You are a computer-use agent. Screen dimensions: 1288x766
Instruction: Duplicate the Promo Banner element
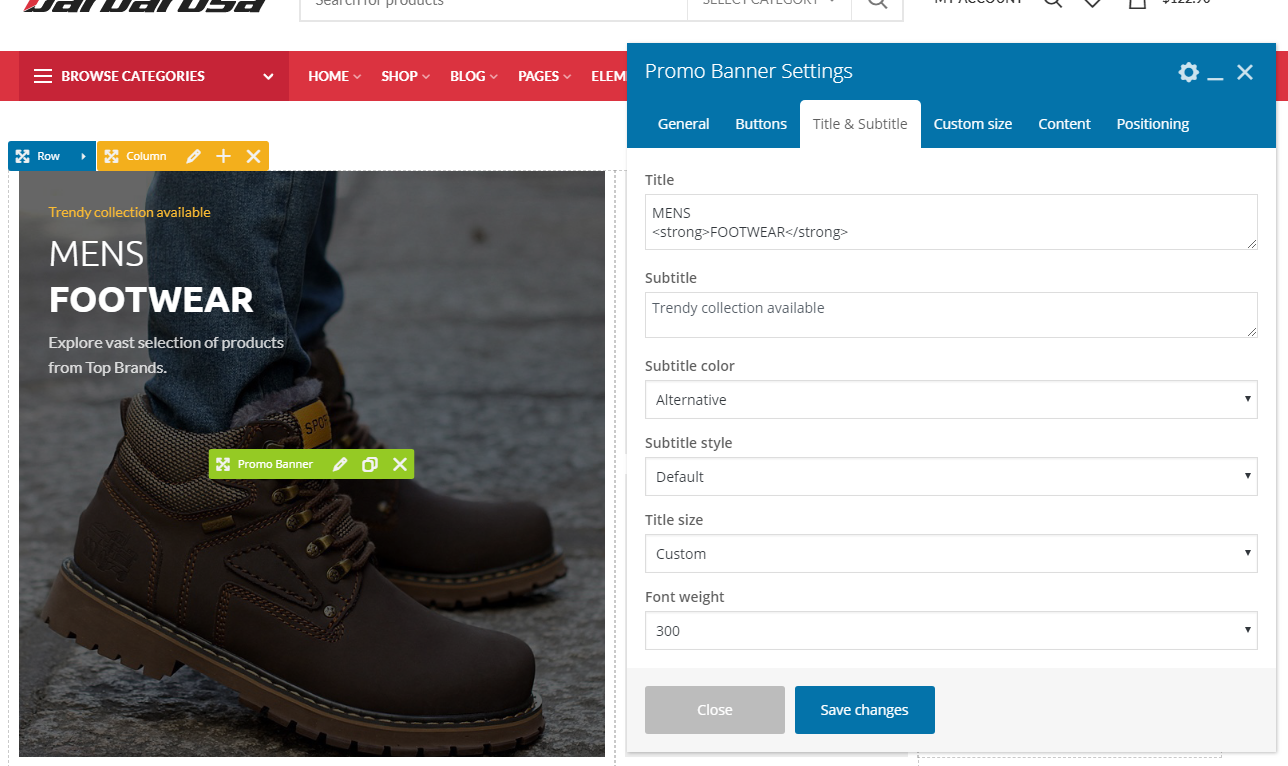pos(370,464)
